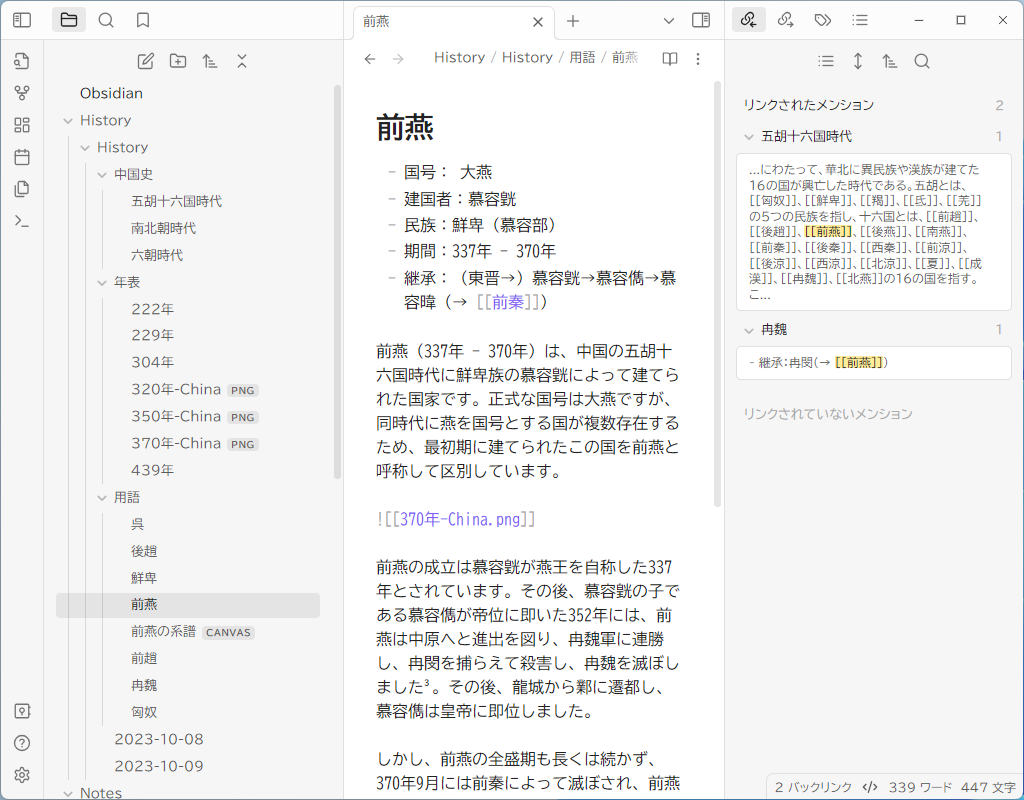Image resolution: width=1024 pixels, height=800 pixels.
Task: Open the search panel in left sidebar
Action: point(106,20)
